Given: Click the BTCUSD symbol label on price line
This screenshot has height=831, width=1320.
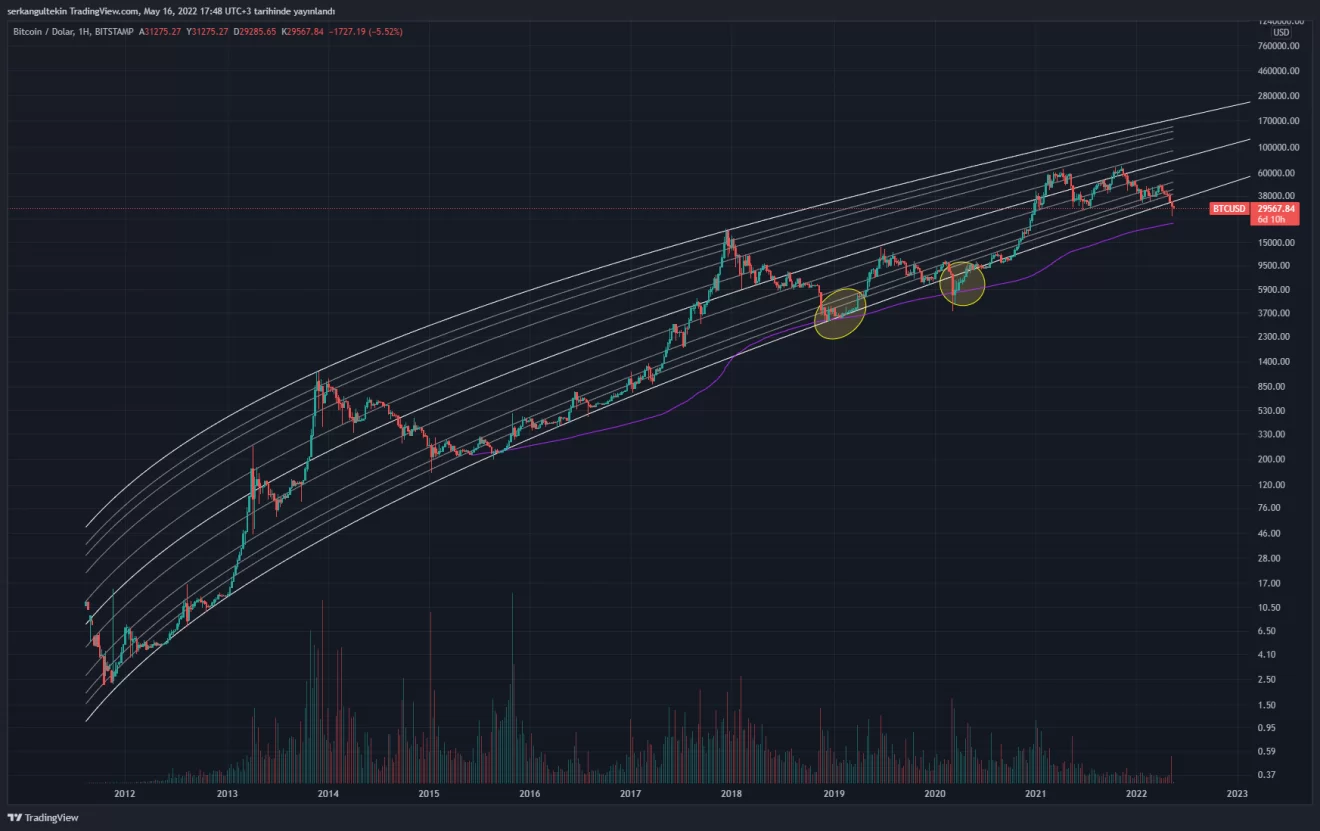Looking at the screenshot, I should [1227, 209].
